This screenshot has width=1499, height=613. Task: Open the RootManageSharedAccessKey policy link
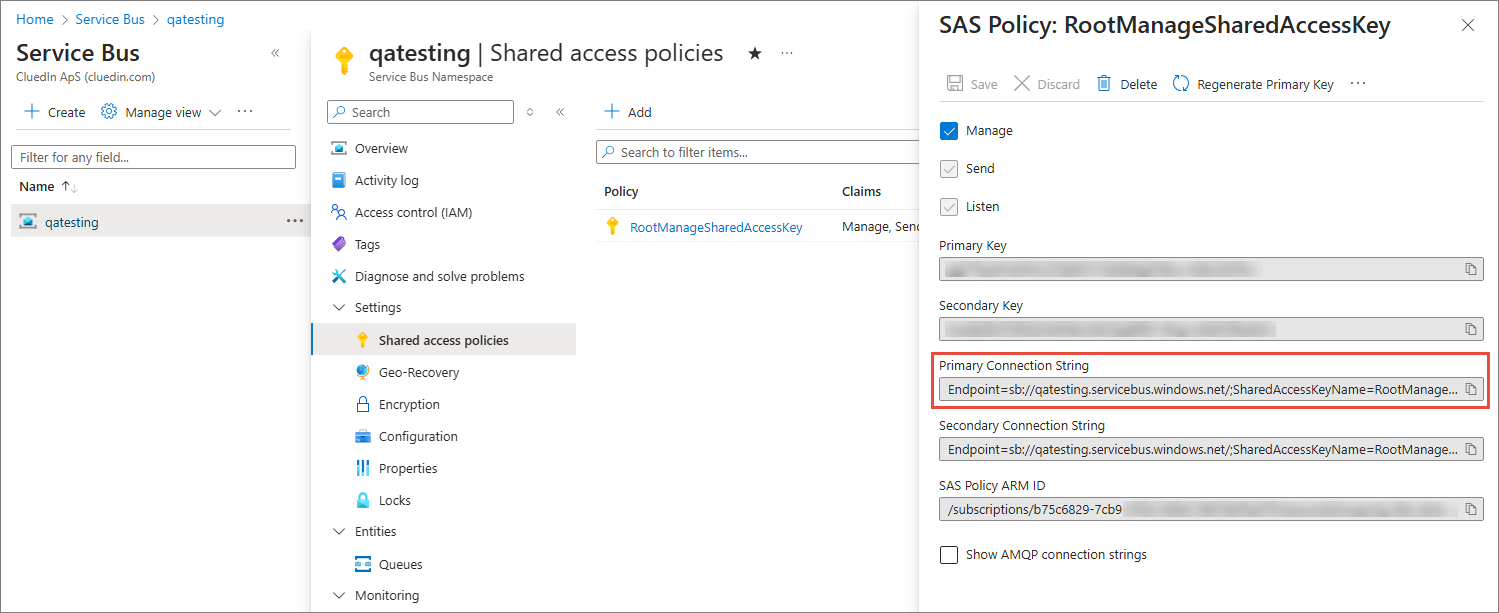point(715,227)
